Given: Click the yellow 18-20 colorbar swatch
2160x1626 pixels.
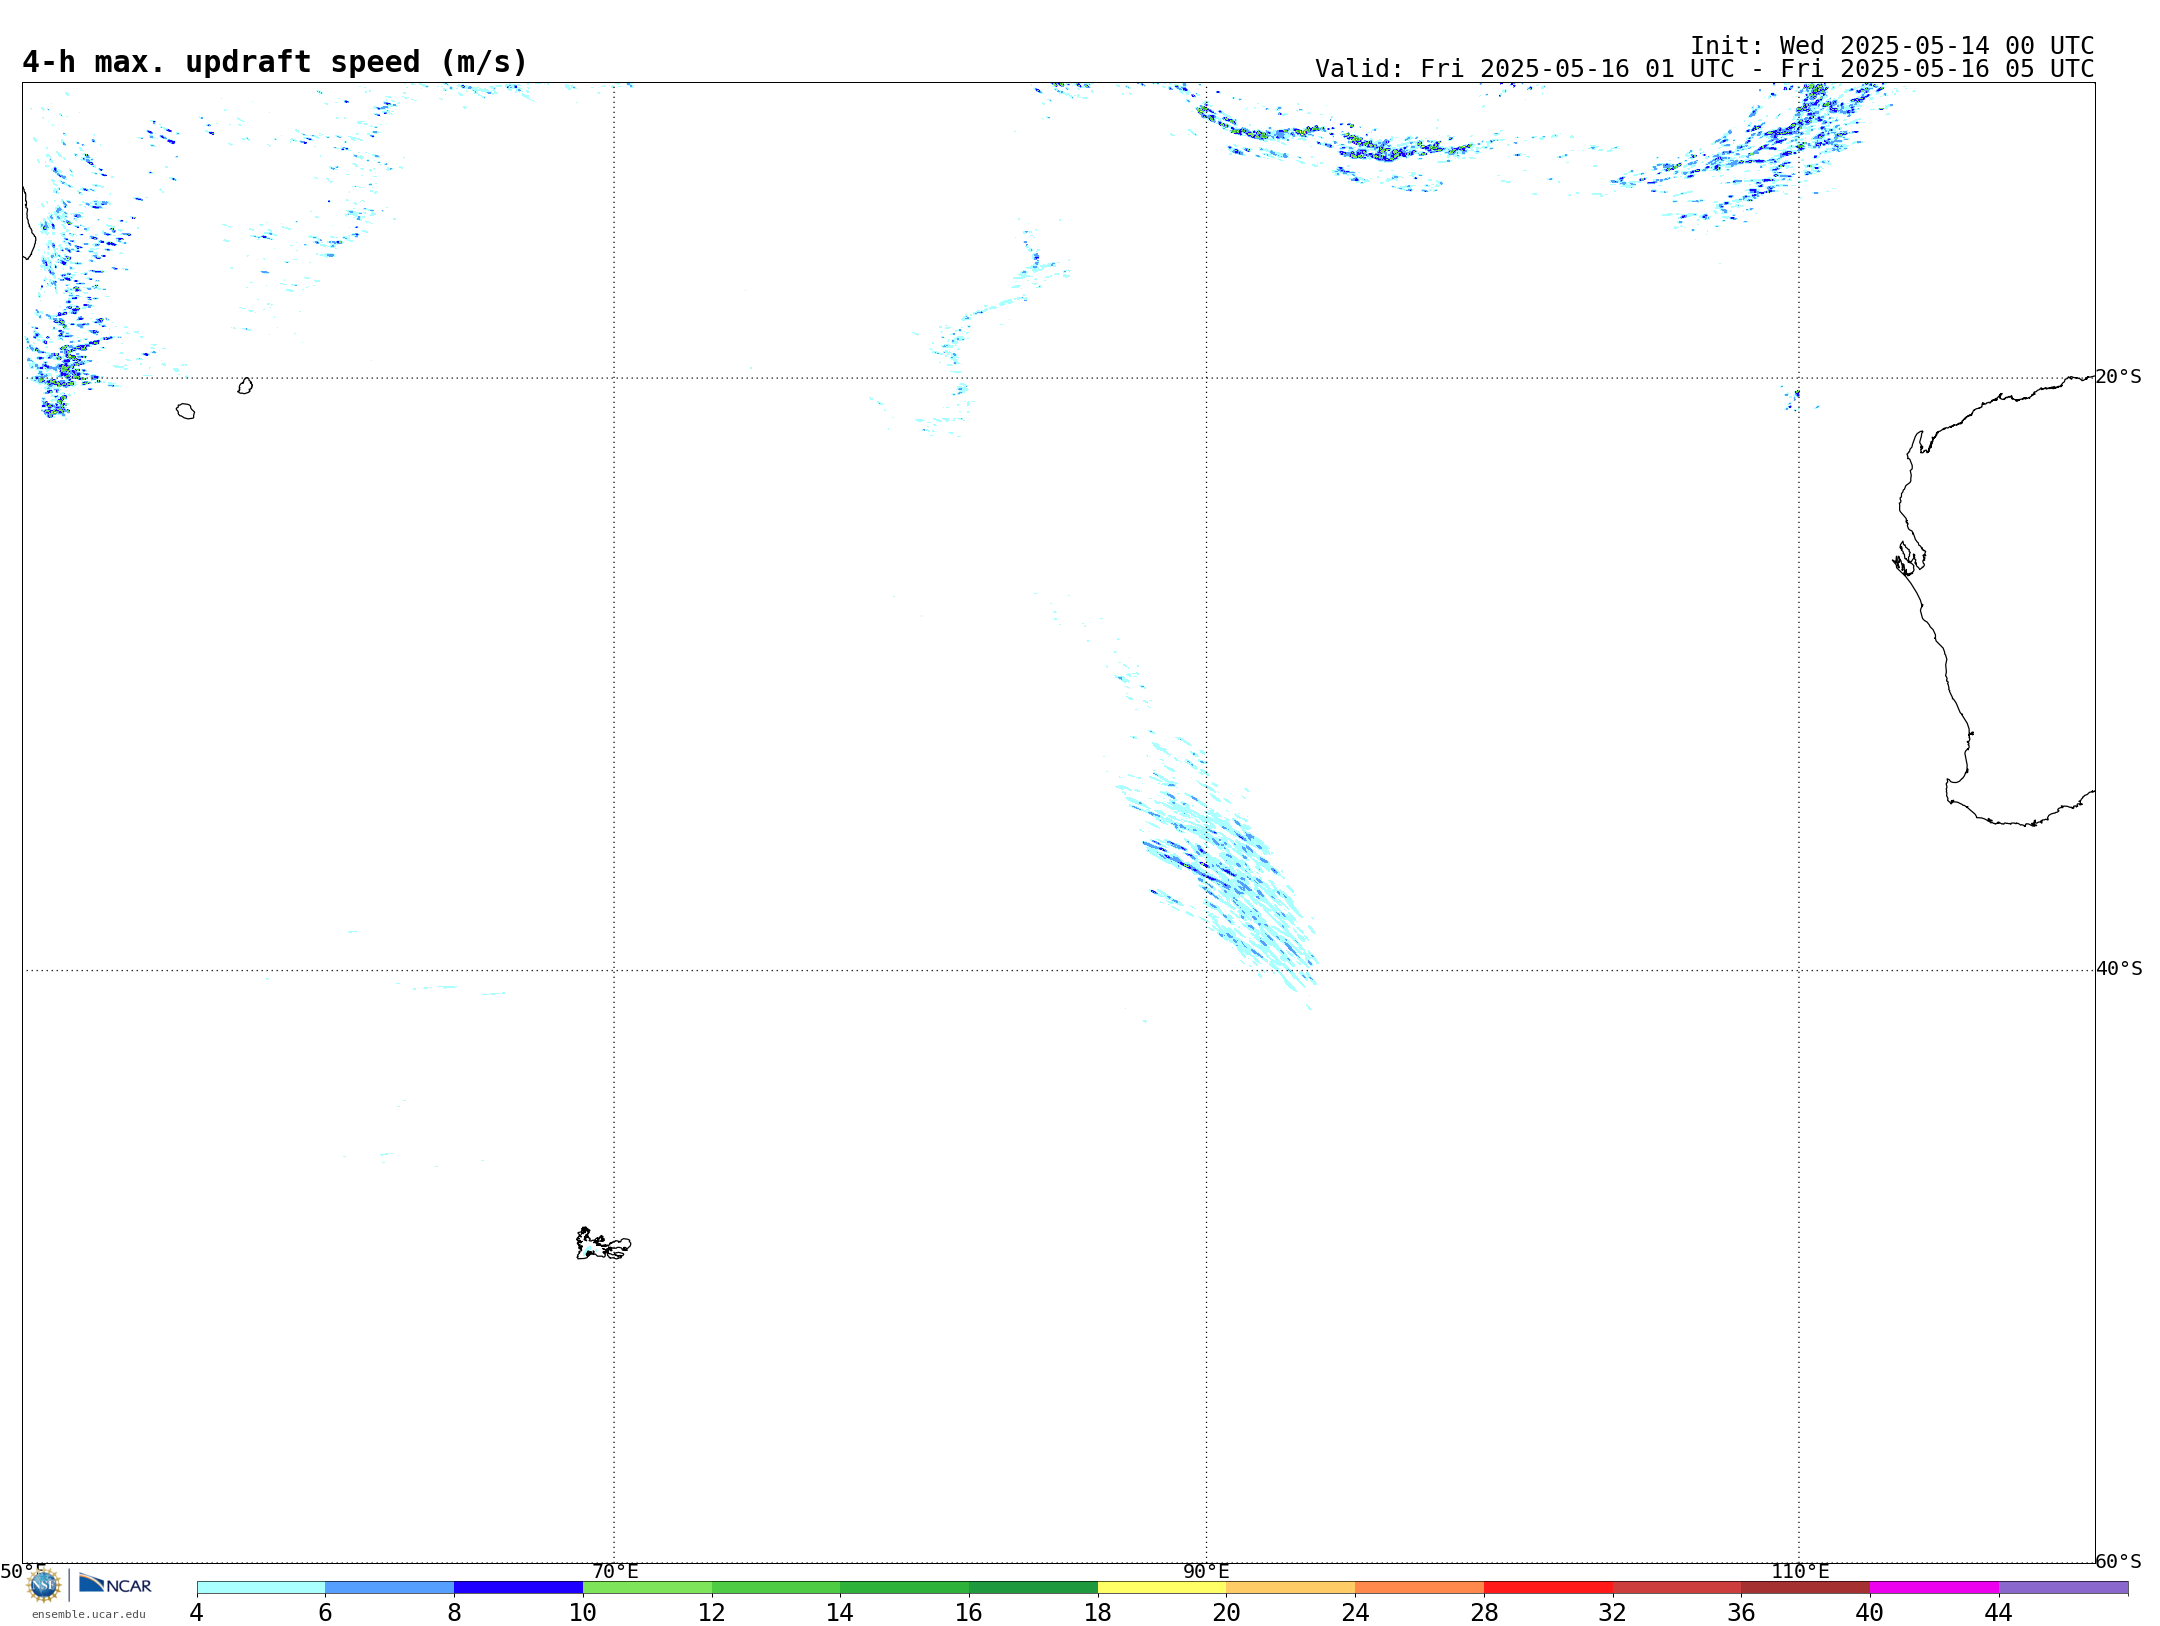Looking at the screenshot, I should (1162, 1587).
